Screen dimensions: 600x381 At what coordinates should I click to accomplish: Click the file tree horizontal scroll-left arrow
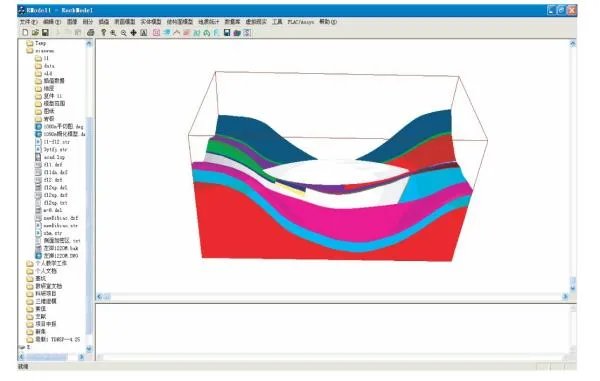pos(21,357)
